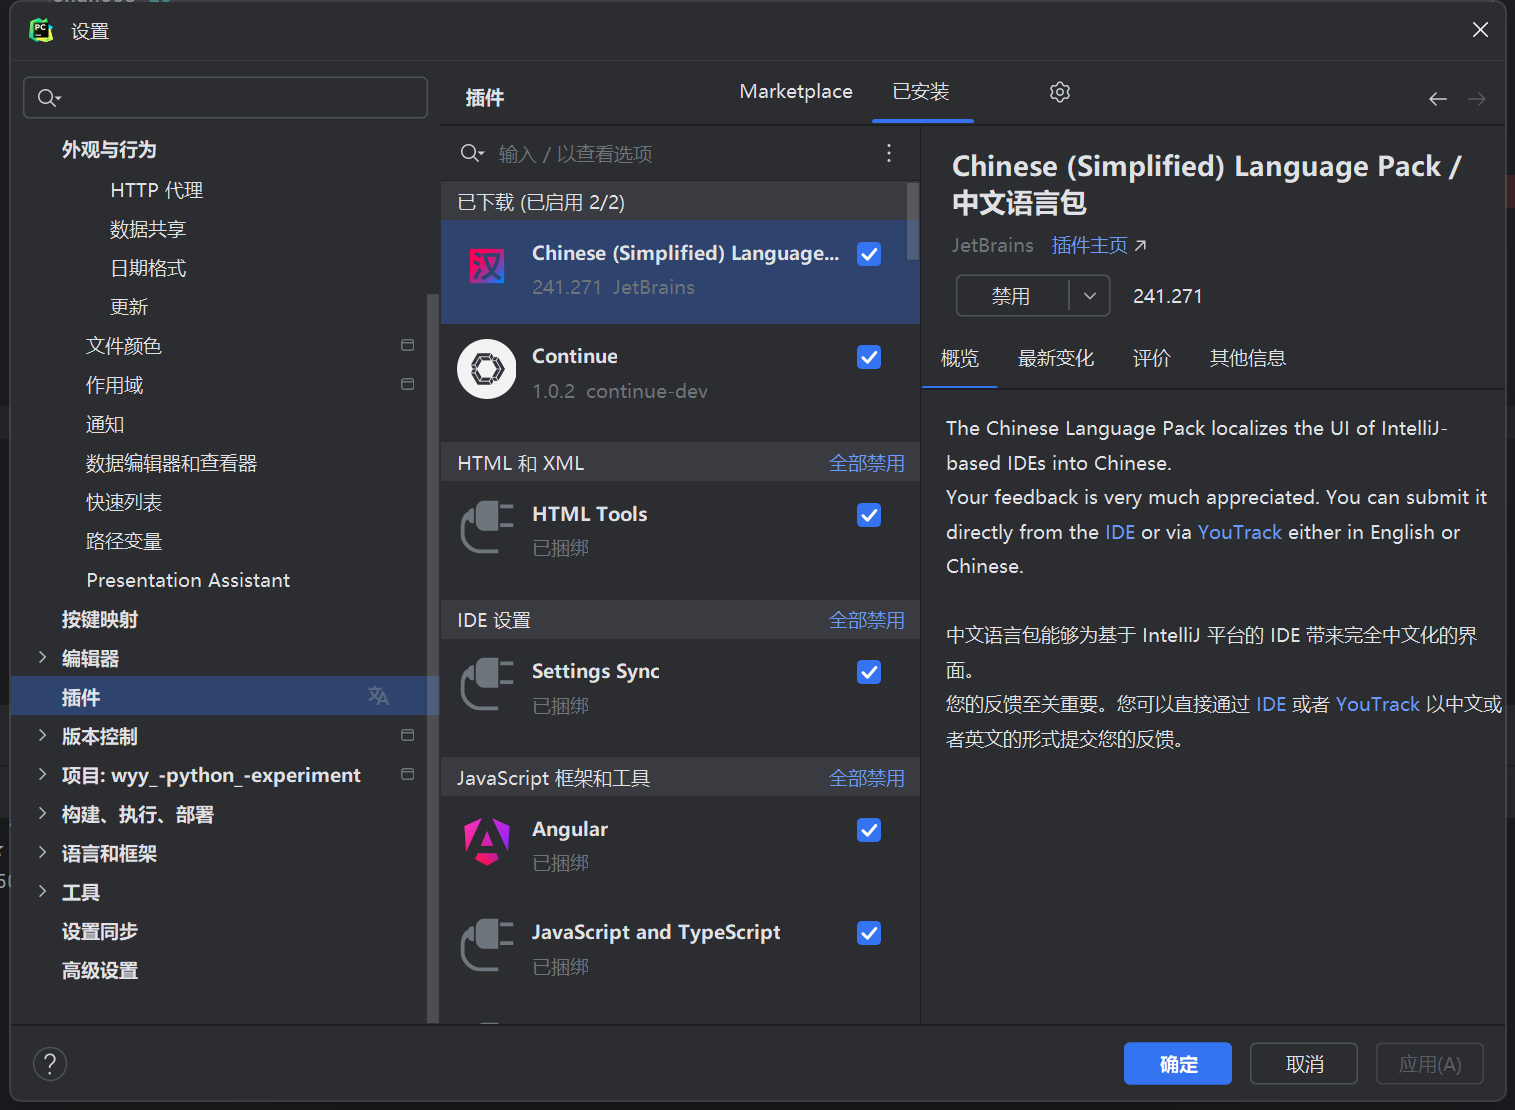Click project-level icon beside 作用域
This screenshot has width=1515, height=1110.
[407, 384]
